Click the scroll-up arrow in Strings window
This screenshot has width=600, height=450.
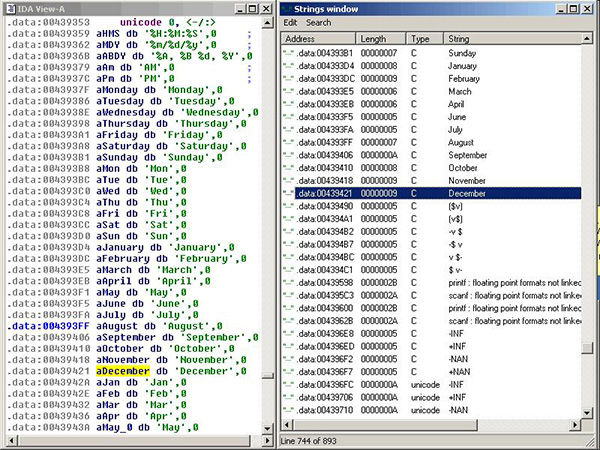587,39
